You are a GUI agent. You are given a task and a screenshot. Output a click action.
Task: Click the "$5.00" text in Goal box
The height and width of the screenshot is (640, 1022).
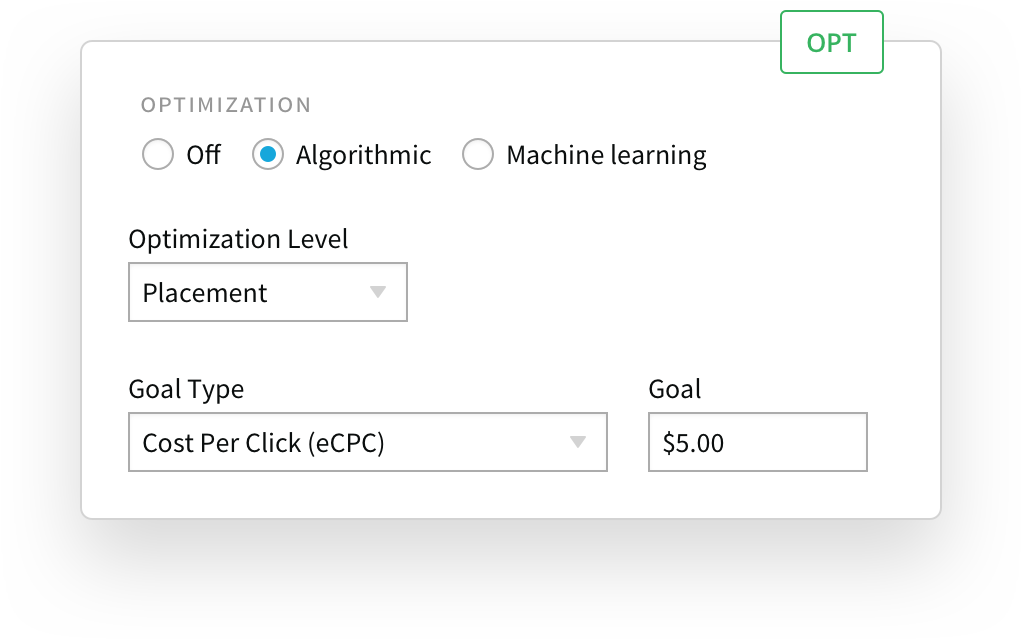point(693,443)
